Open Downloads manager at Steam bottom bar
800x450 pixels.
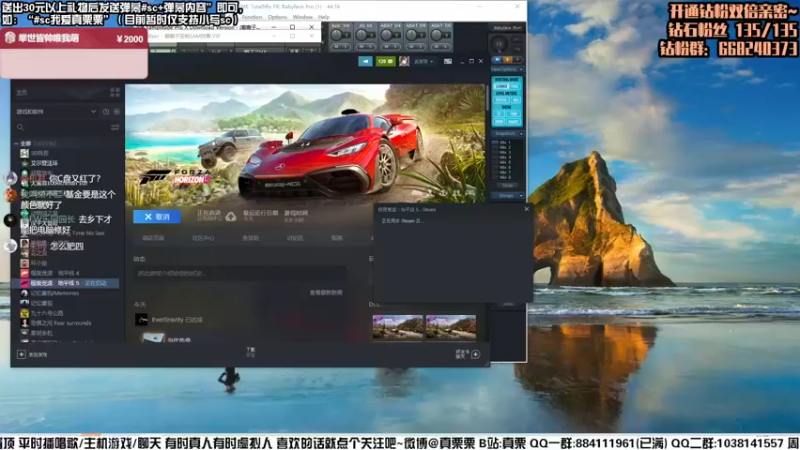[x=251, y=352]
